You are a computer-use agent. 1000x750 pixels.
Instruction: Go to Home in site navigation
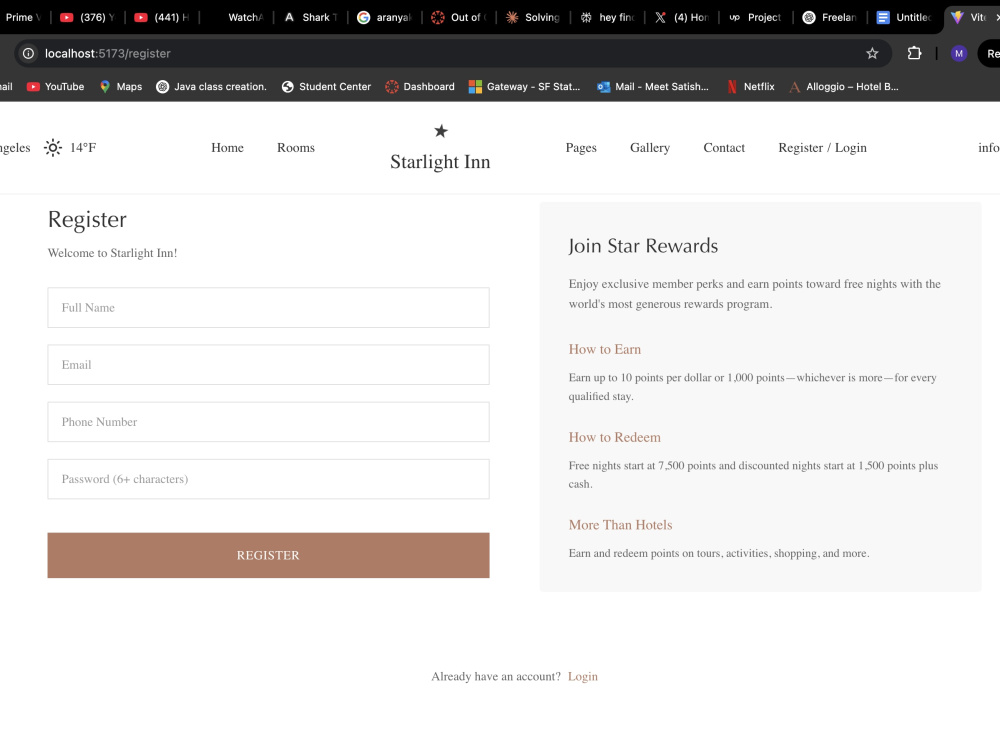click(x=228, y=148)
